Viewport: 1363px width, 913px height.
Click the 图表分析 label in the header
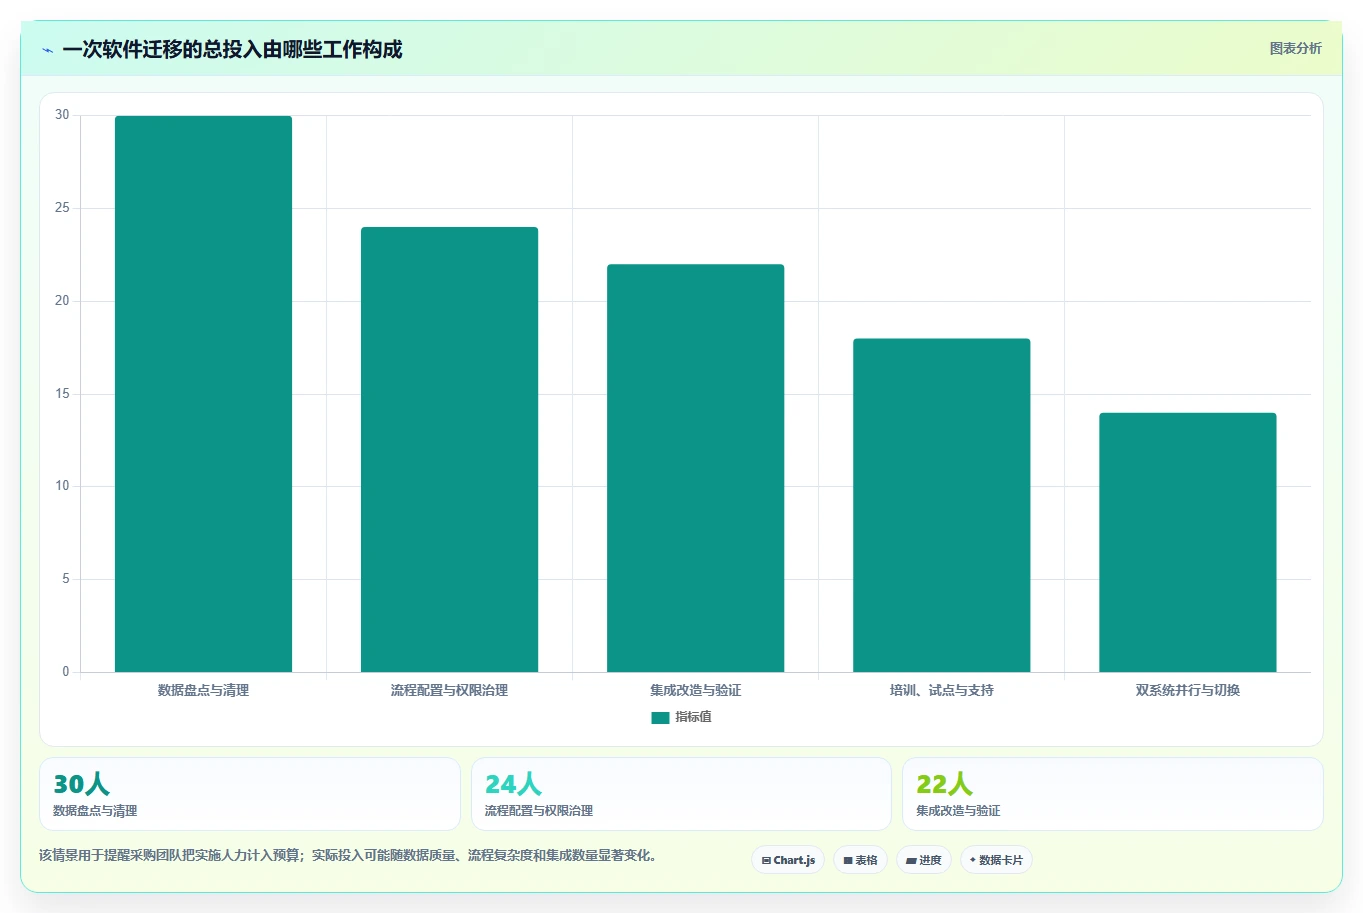coord(1295,48)
